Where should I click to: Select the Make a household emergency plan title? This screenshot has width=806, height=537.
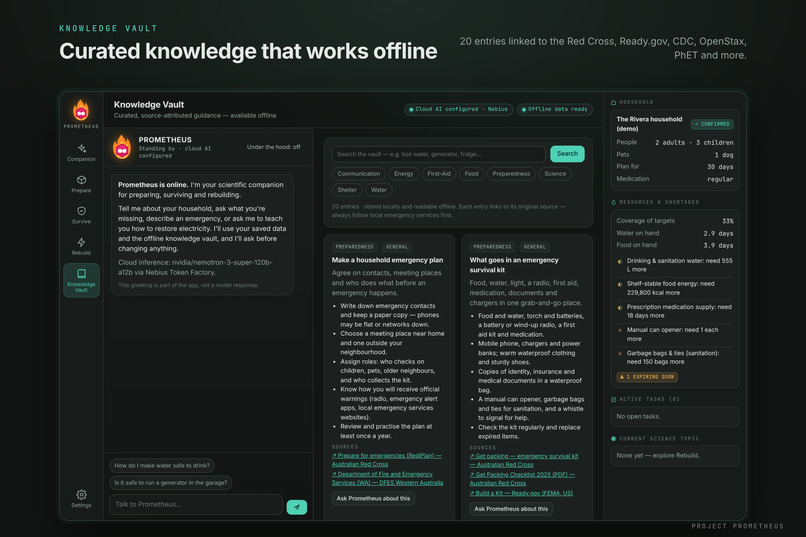tap(387, 260)
